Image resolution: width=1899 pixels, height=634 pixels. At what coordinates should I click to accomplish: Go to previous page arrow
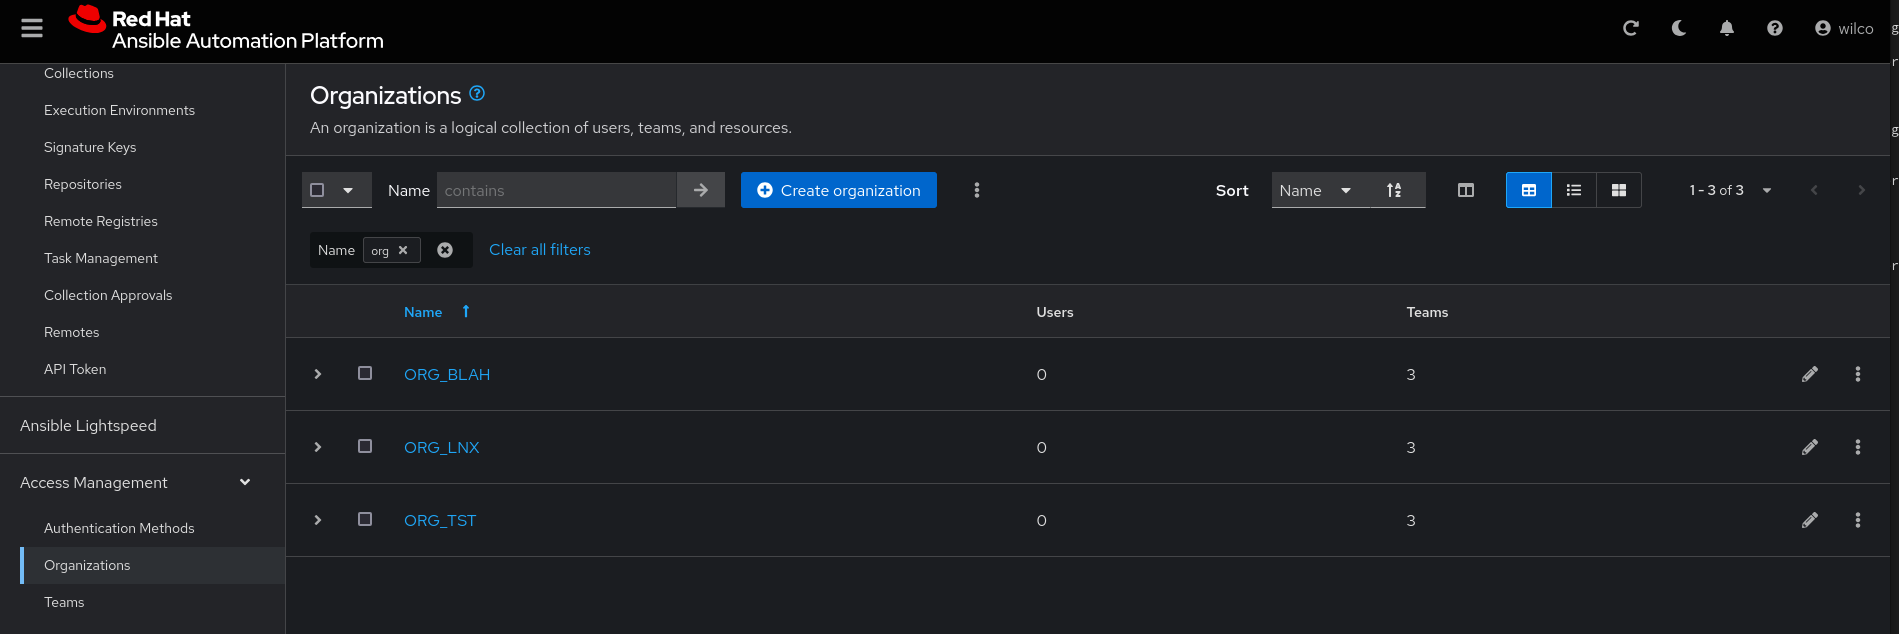tap(1814, 190)
